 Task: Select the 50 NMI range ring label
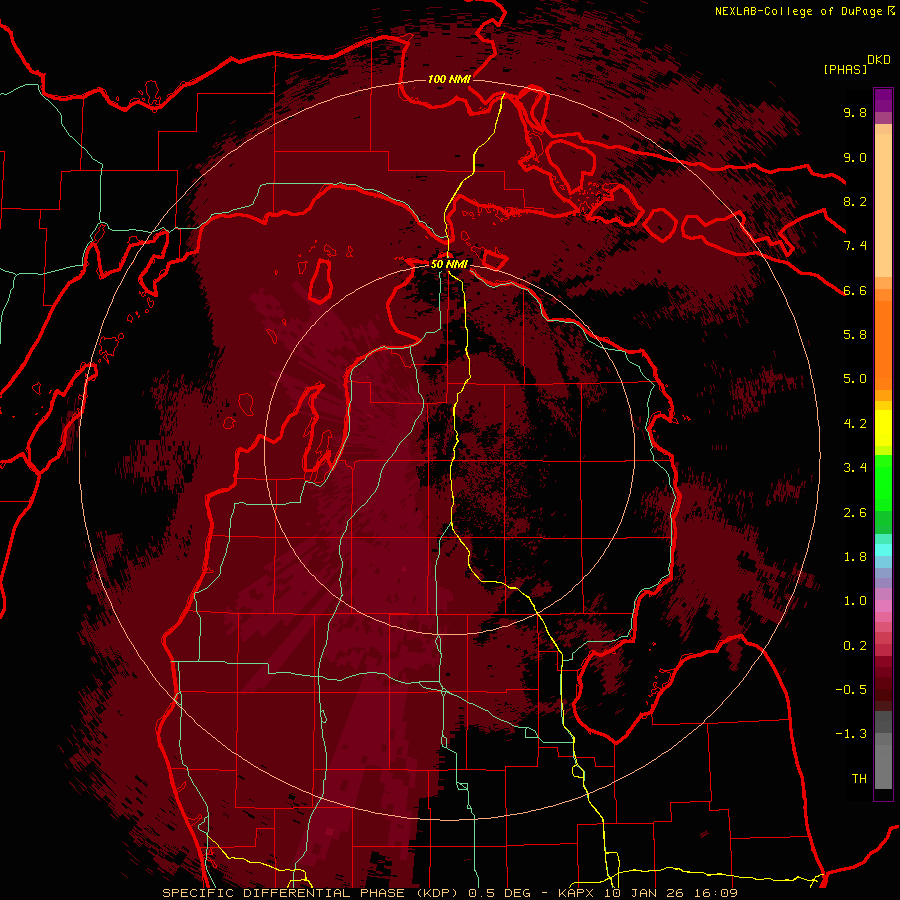pyautogui.click(x=449, y=264)
